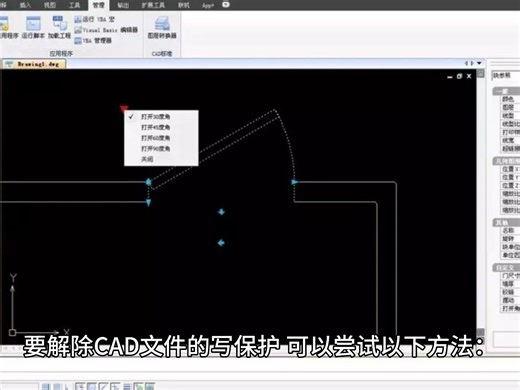
Task: Collapse the 几何图形 properties section
Action: click(x=506, y=161)
